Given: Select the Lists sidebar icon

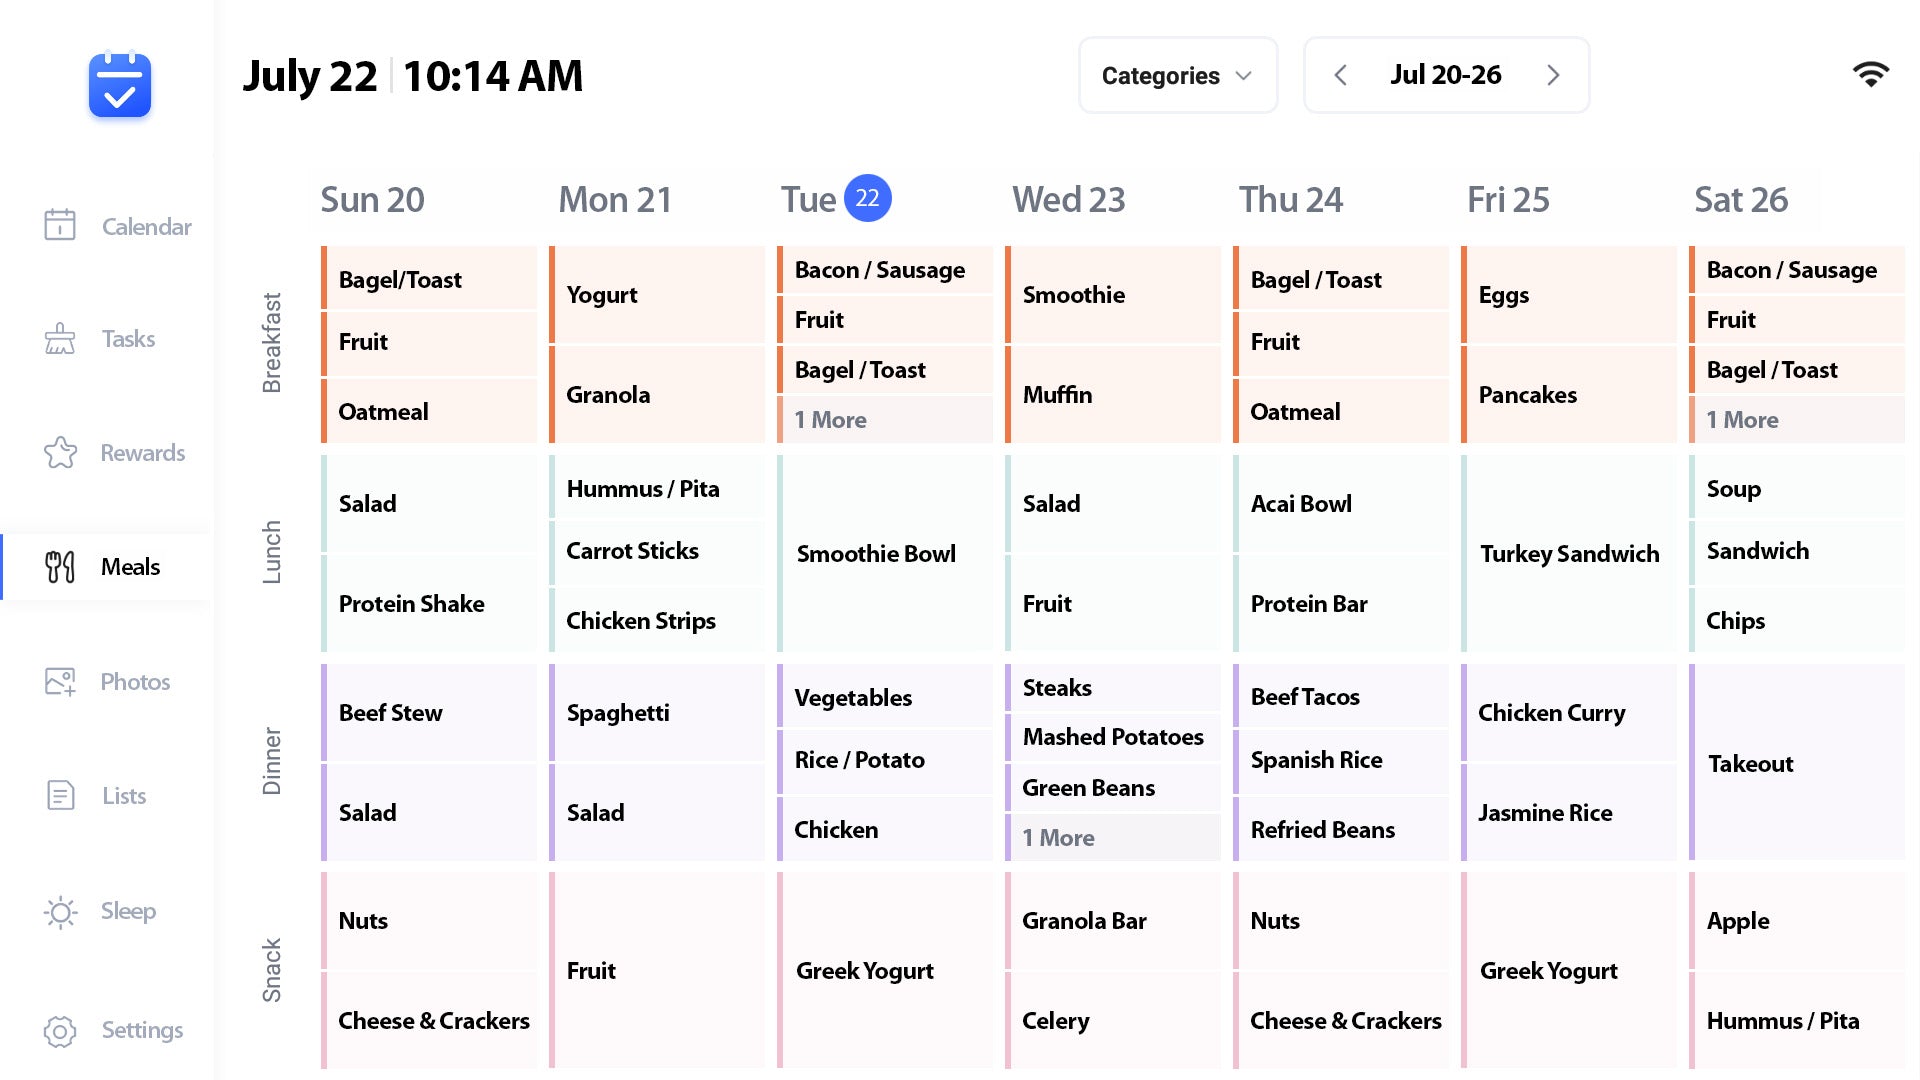Looking at the screenshot, I should coord(60,795).
